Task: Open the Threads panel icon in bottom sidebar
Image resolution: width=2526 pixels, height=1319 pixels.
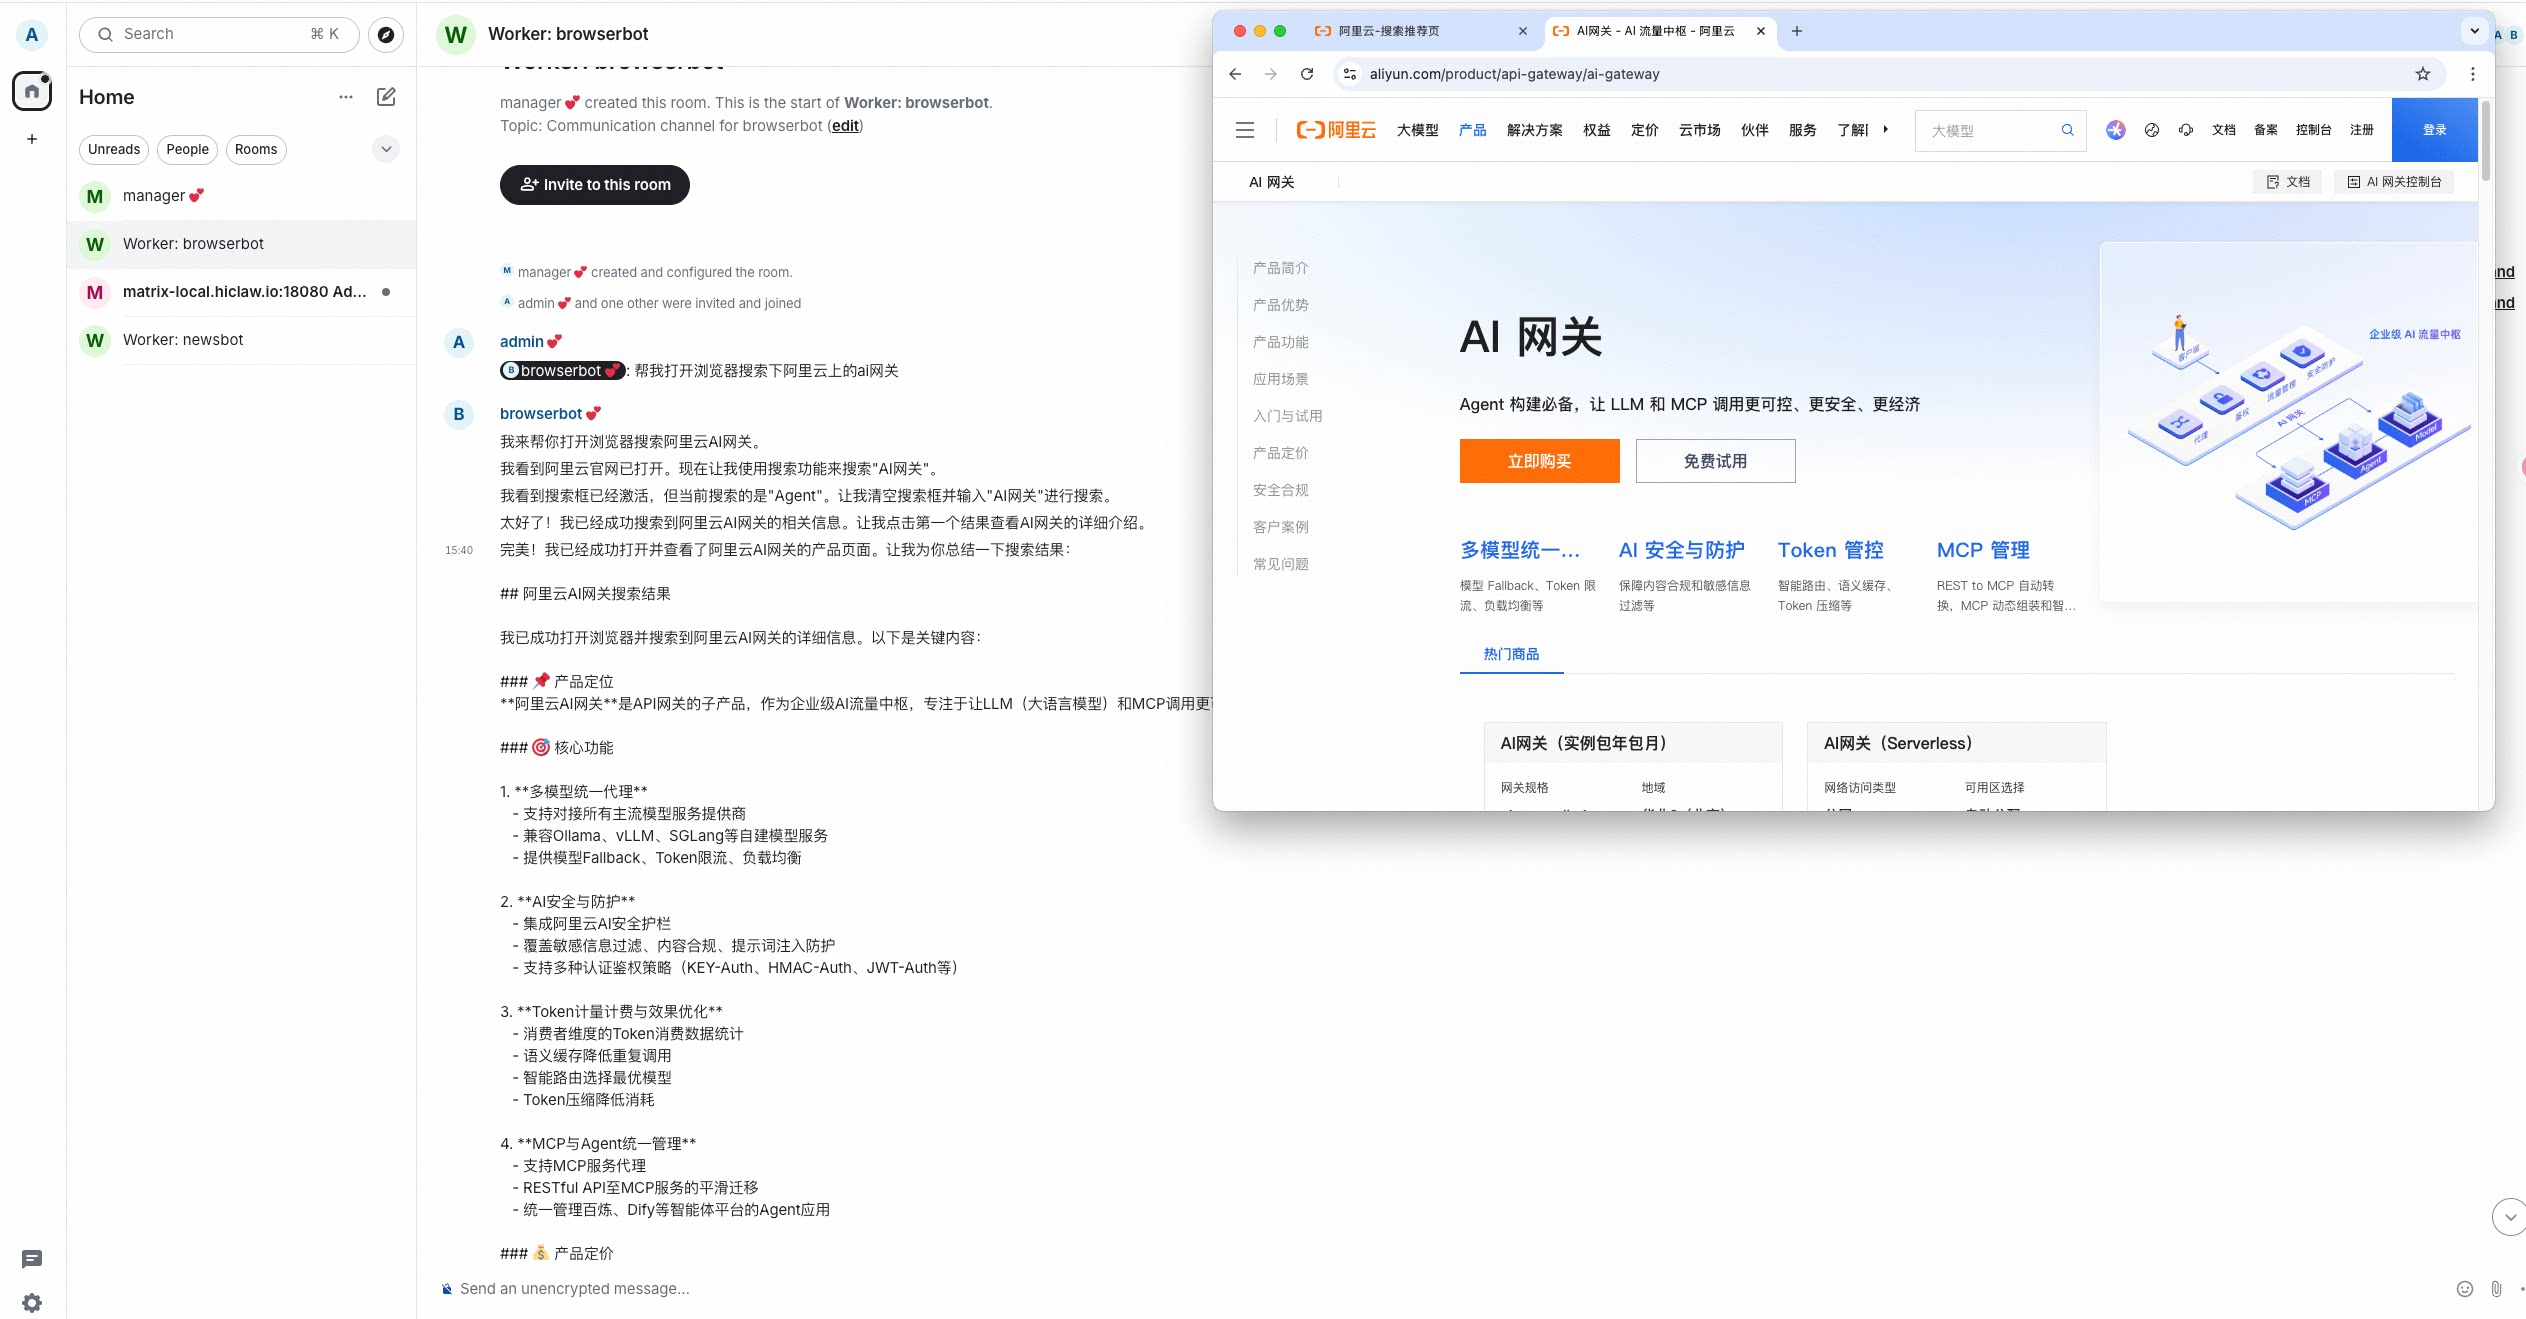Action: pyautogui.click(x=31, y=1259)
